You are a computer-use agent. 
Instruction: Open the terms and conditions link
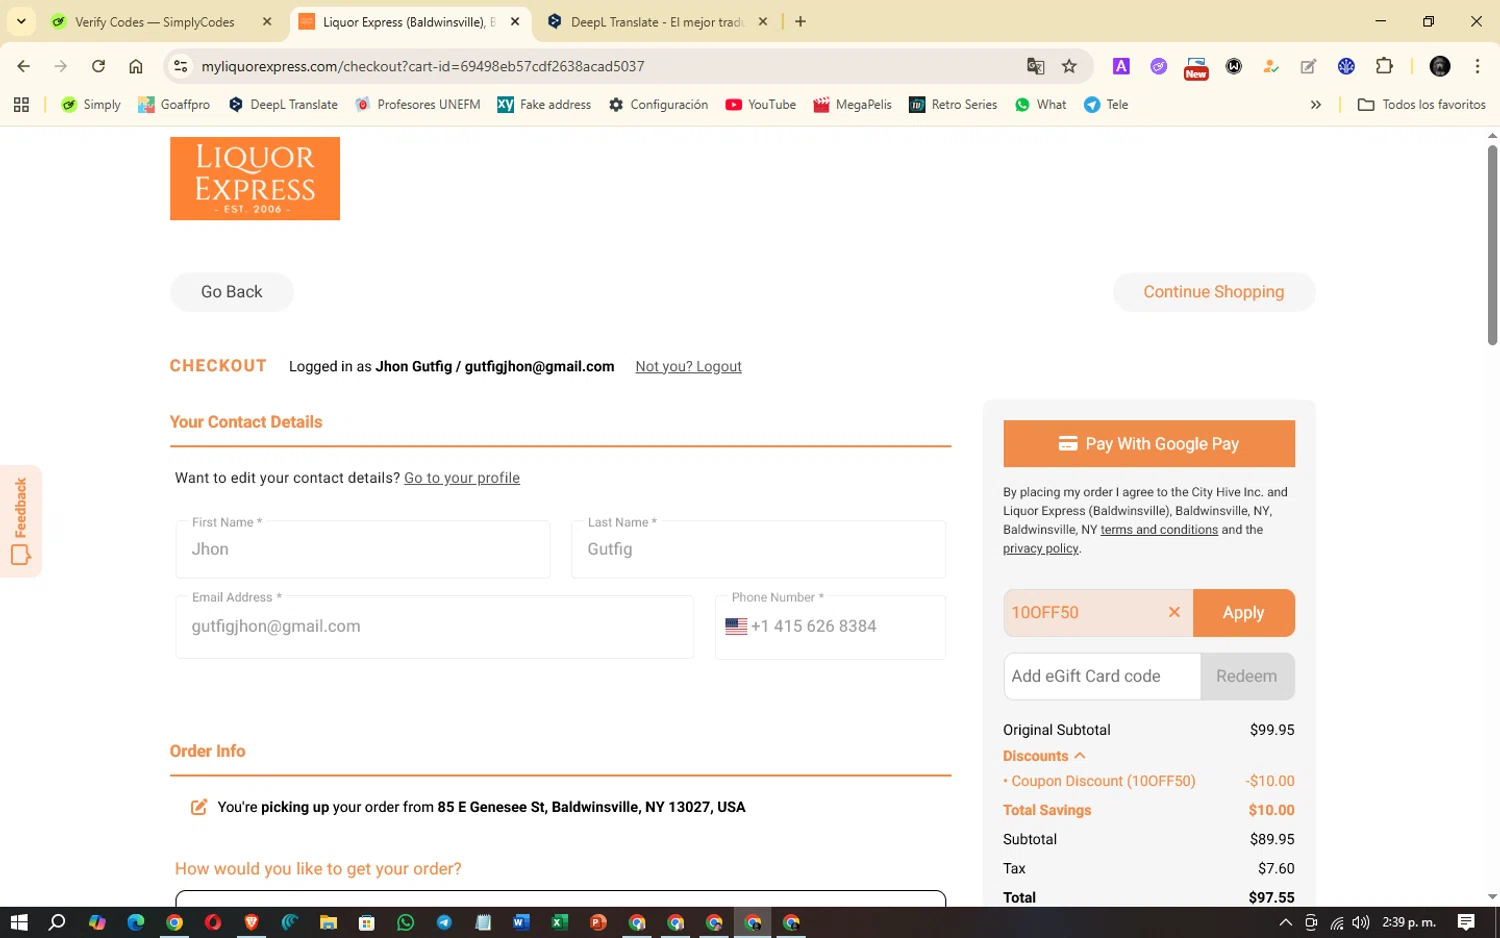pos(1159,530)
